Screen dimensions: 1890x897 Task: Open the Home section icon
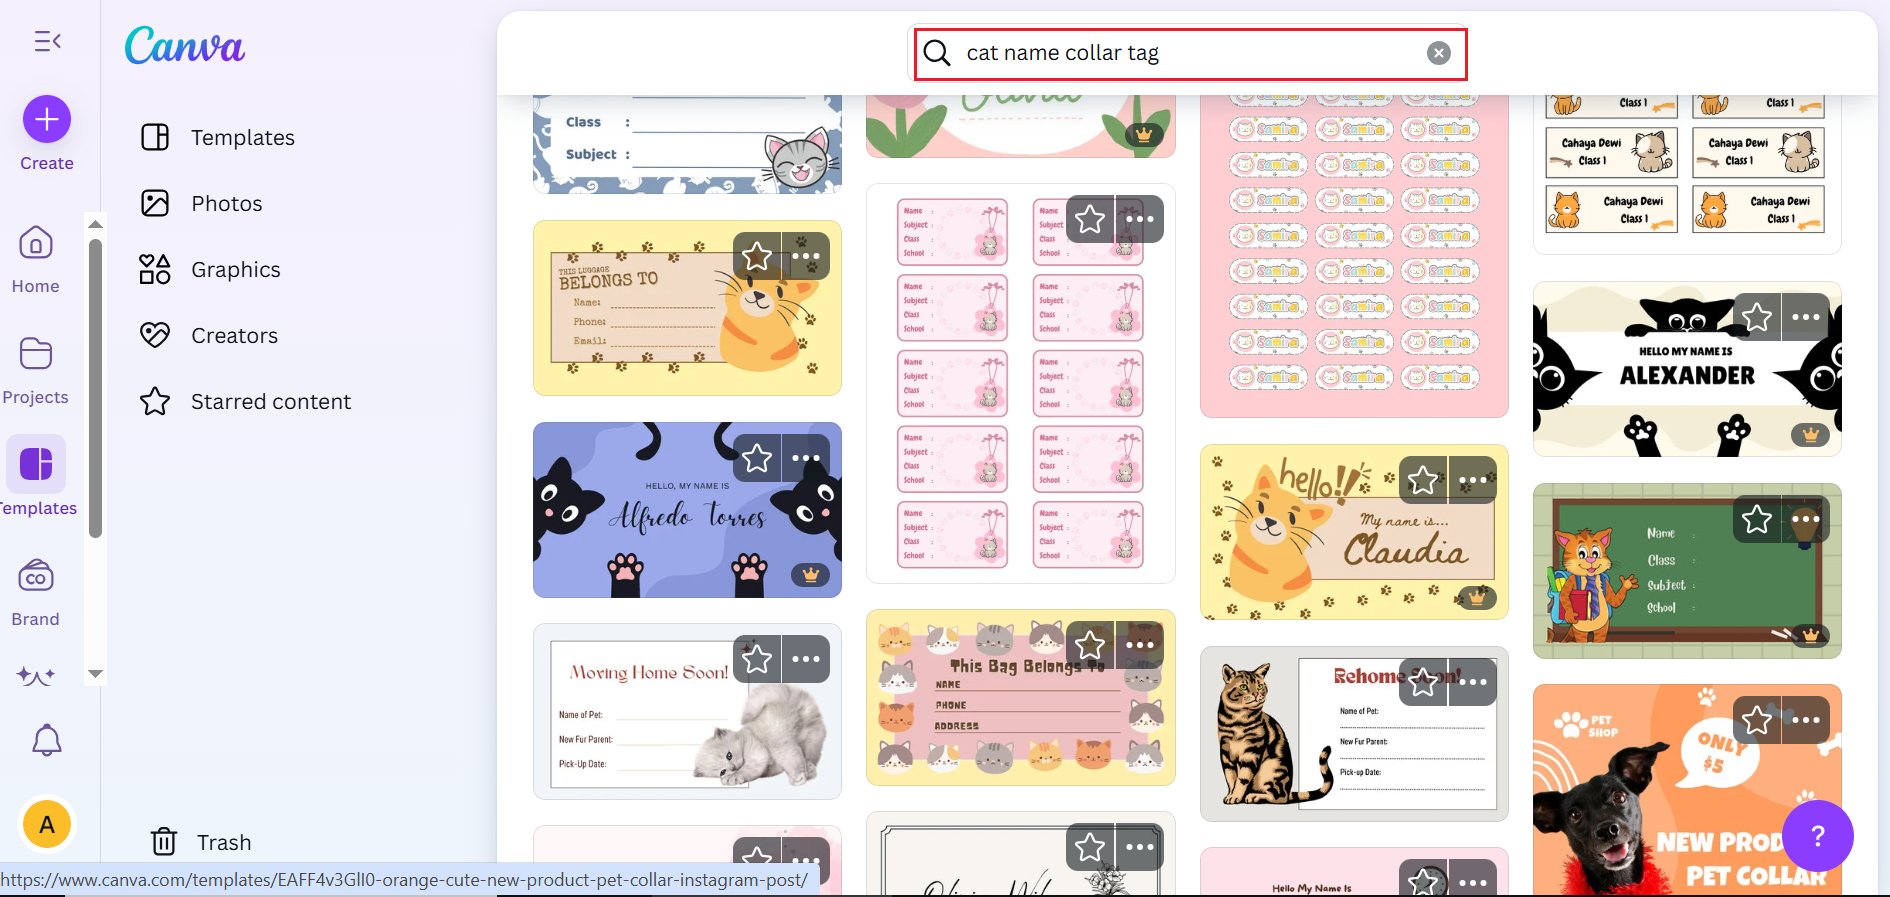[36, 243]
